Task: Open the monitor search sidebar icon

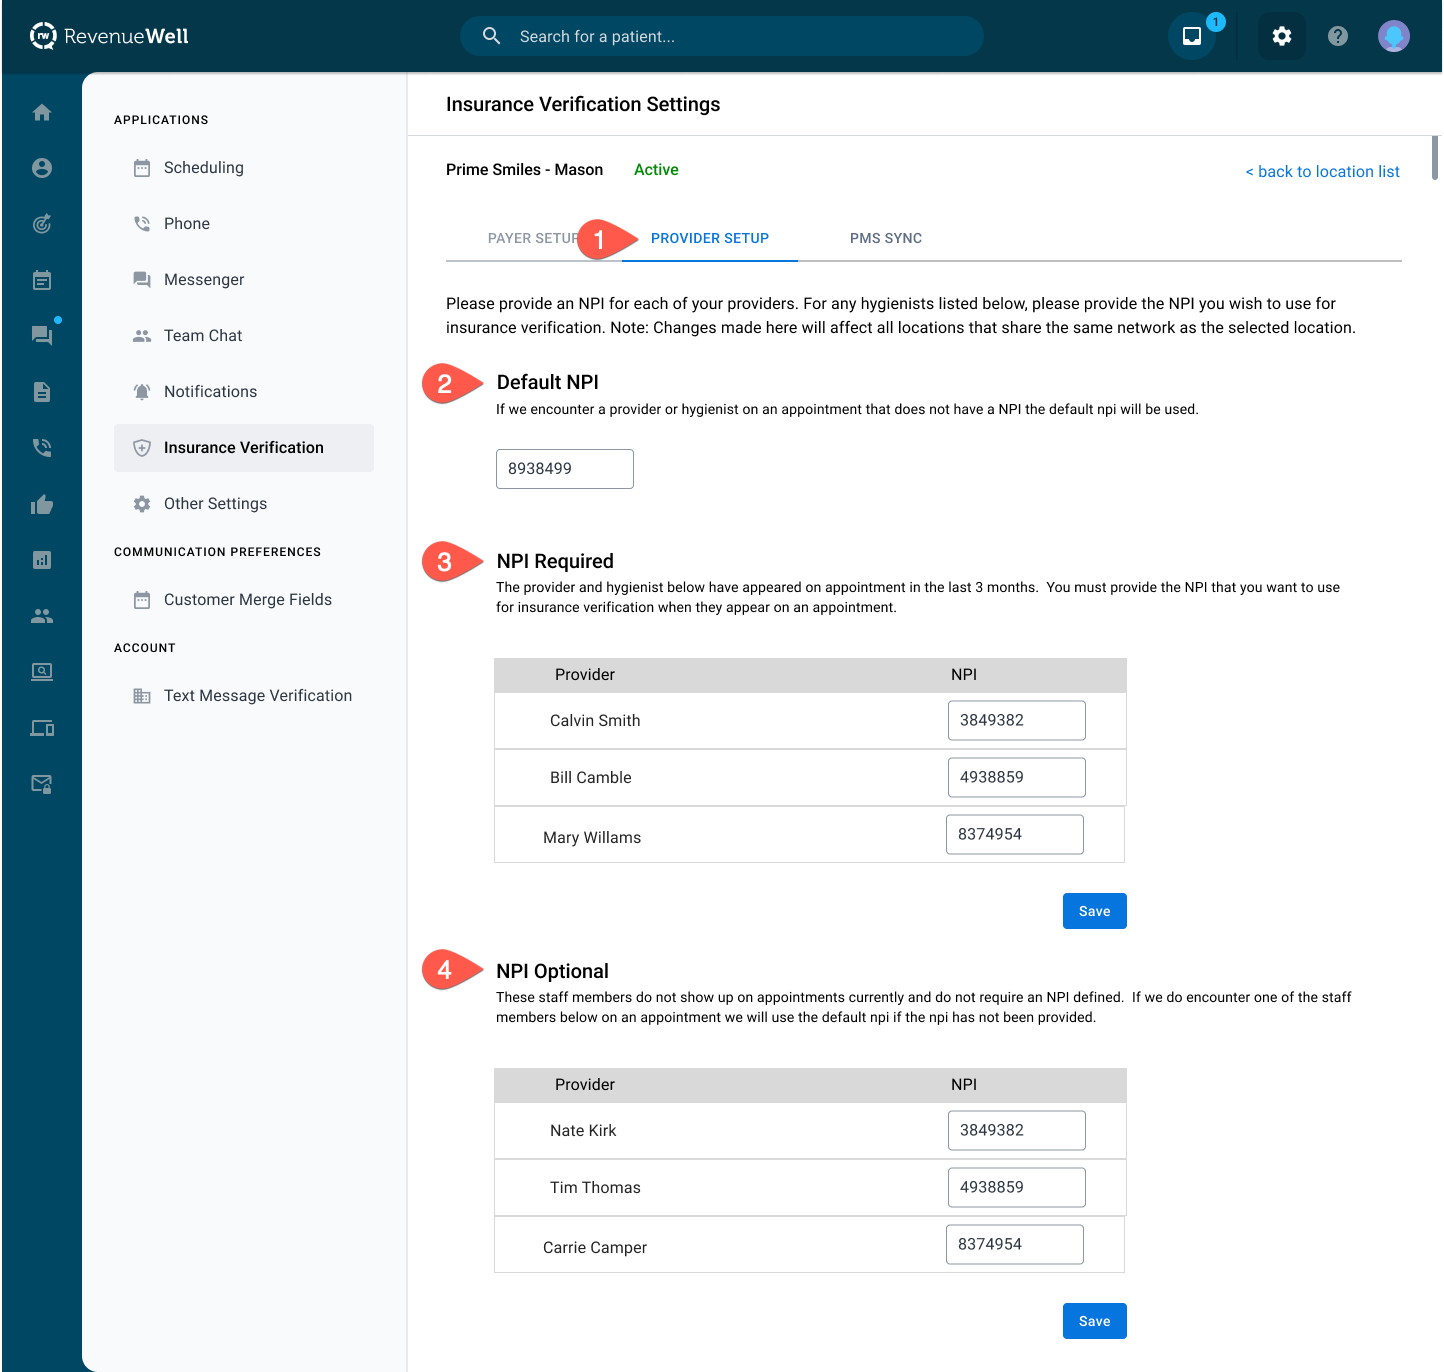Action: click(42, 672)
